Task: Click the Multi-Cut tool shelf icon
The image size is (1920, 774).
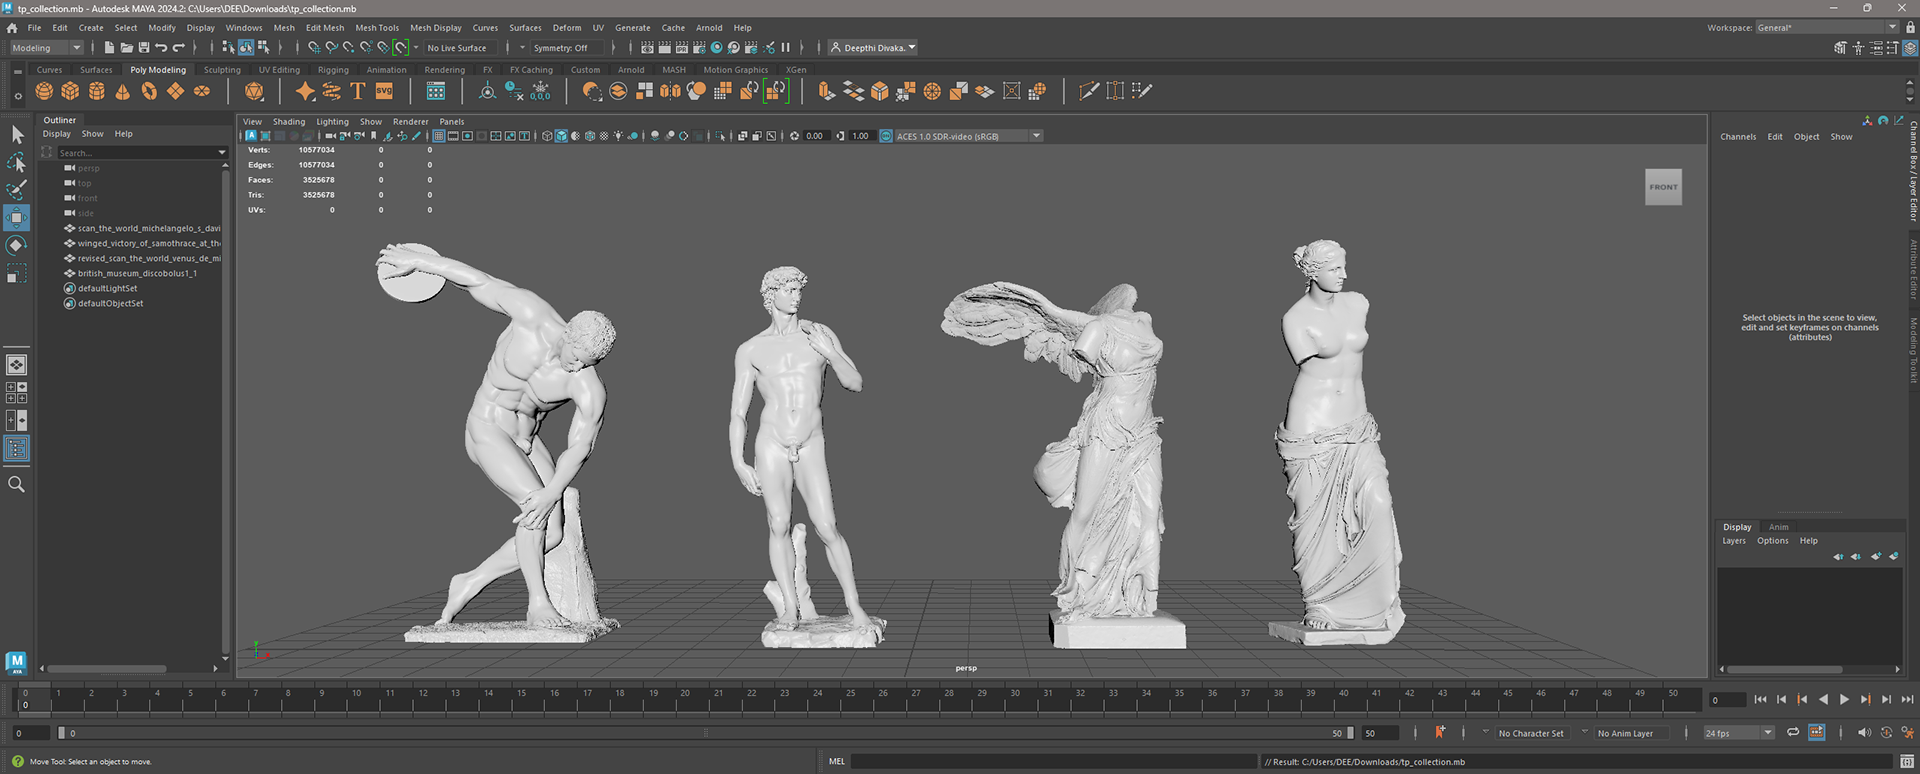Action: (x=1089, y=91)
